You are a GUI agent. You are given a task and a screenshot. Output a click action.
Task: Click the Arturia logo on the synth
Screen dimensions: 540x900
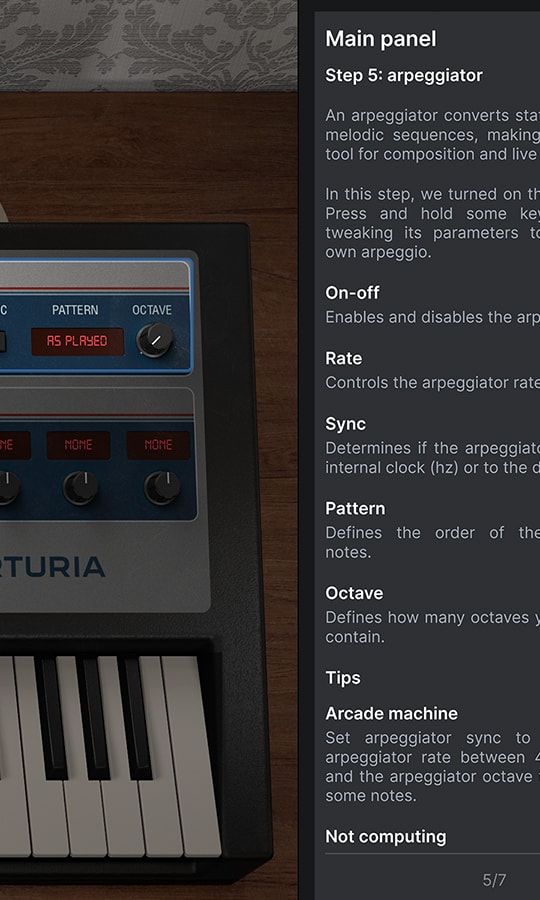point(52,567)
